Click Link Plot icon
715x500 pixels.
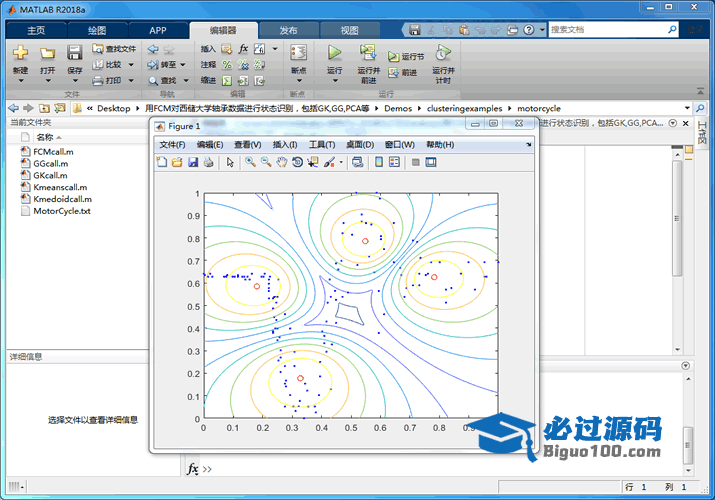(x=358, y=162)
